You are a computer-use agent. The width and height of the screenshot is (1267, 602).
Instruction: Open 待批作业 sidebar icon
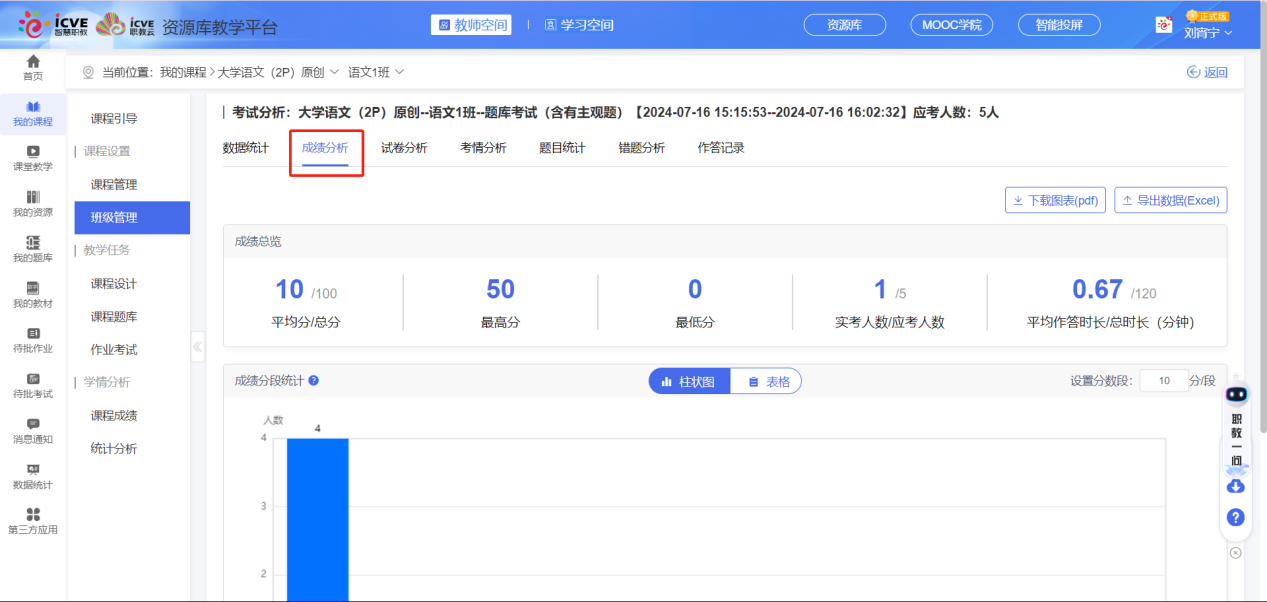[x=33, y=340]
